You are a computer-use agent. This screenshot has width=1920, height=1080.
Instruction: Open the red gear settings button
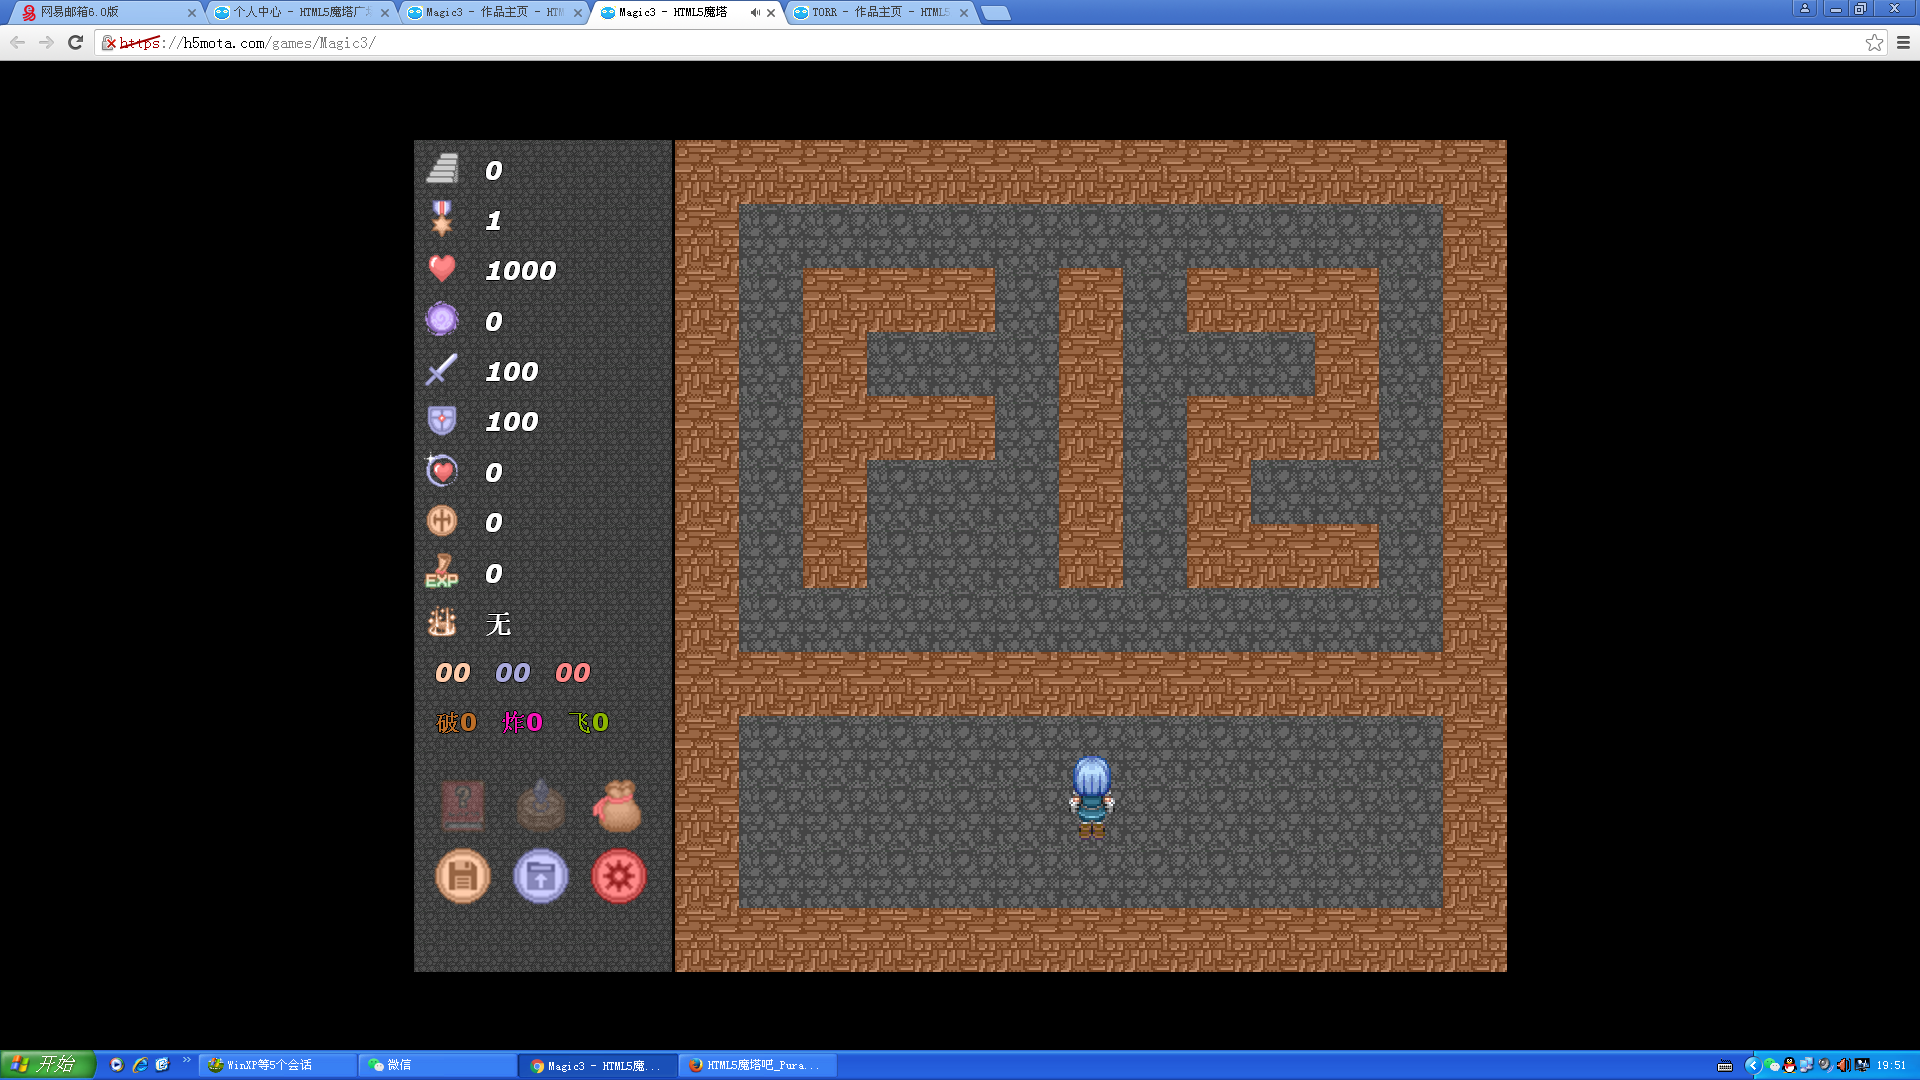[x=618, y=877]
